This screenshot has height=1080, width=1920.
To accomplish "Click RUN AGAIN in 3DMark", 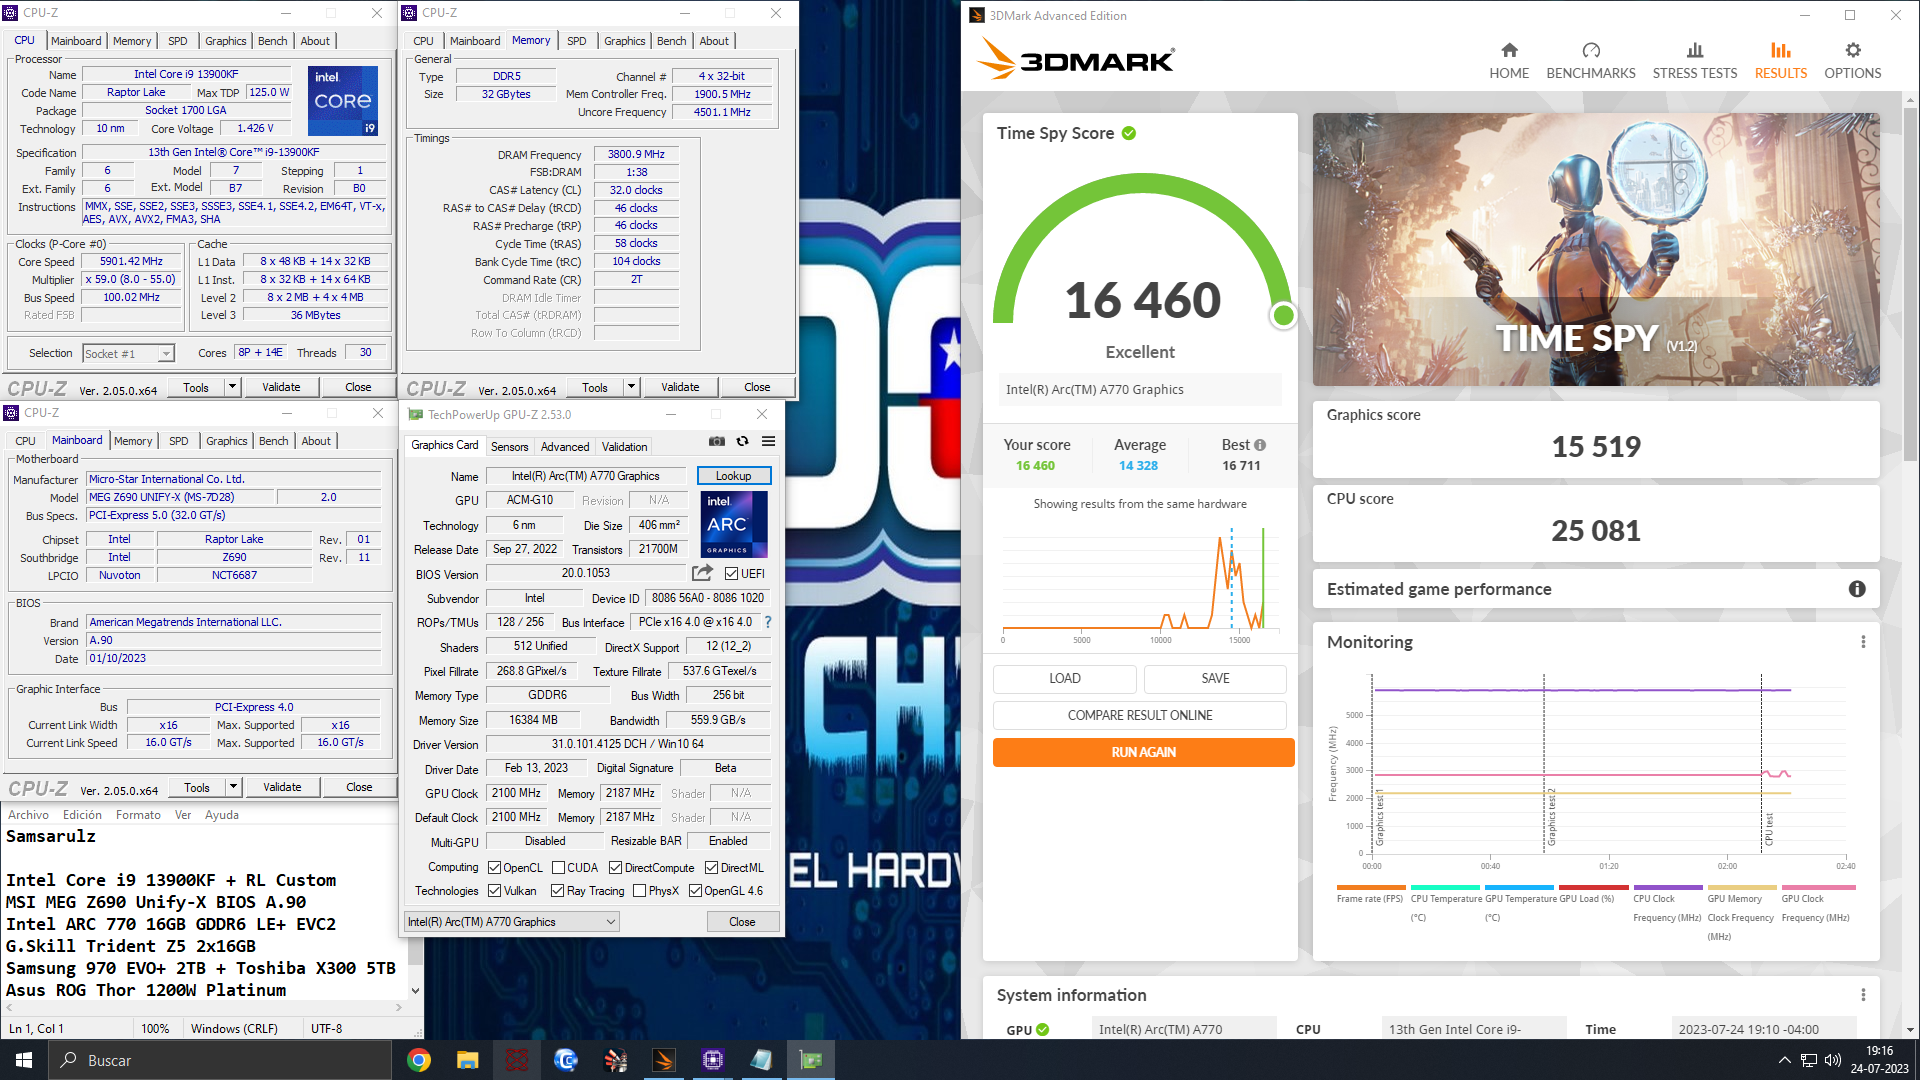I will pos(1143,752).
